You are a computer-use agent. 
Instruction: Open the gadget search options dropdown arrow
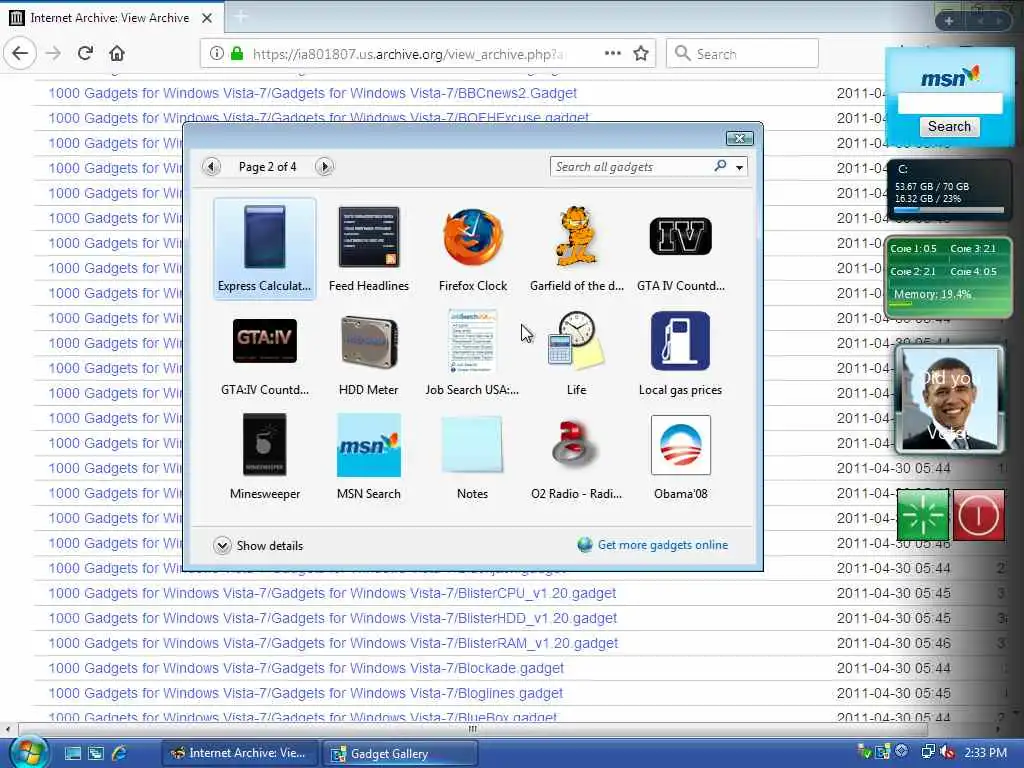pos(739,167)
